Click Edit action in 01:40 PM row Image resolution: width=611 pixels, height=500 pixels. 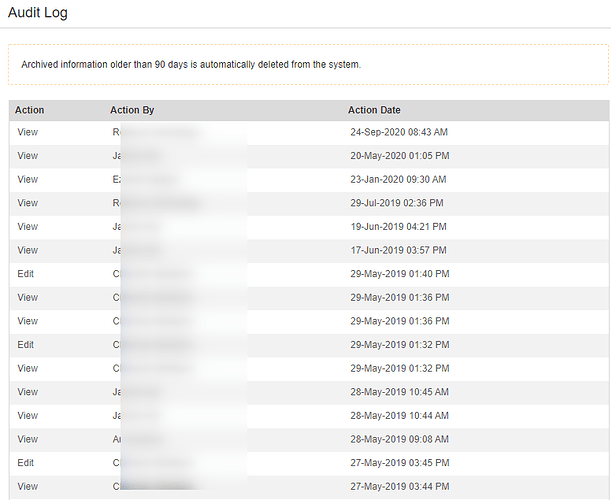point(26,274)
